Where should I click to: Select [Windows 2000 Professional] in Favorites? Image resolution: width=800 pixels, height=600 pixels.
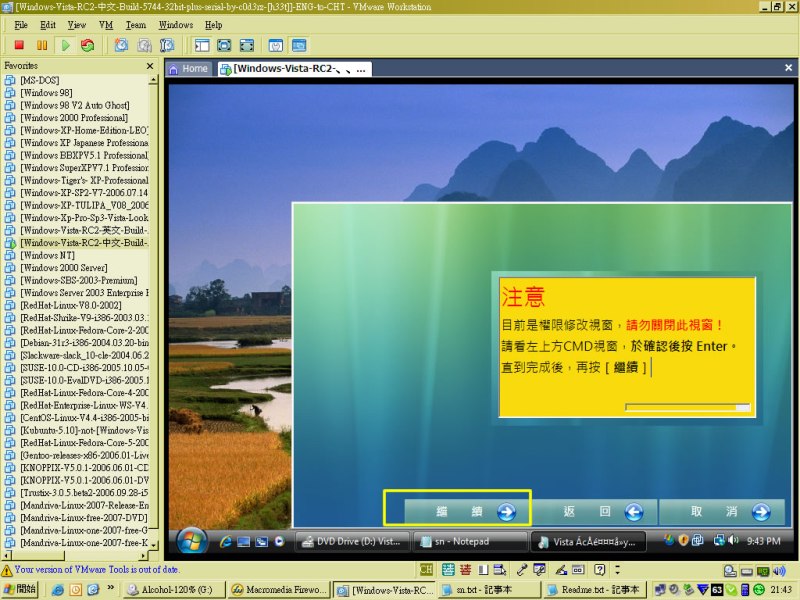pos(74,118)
